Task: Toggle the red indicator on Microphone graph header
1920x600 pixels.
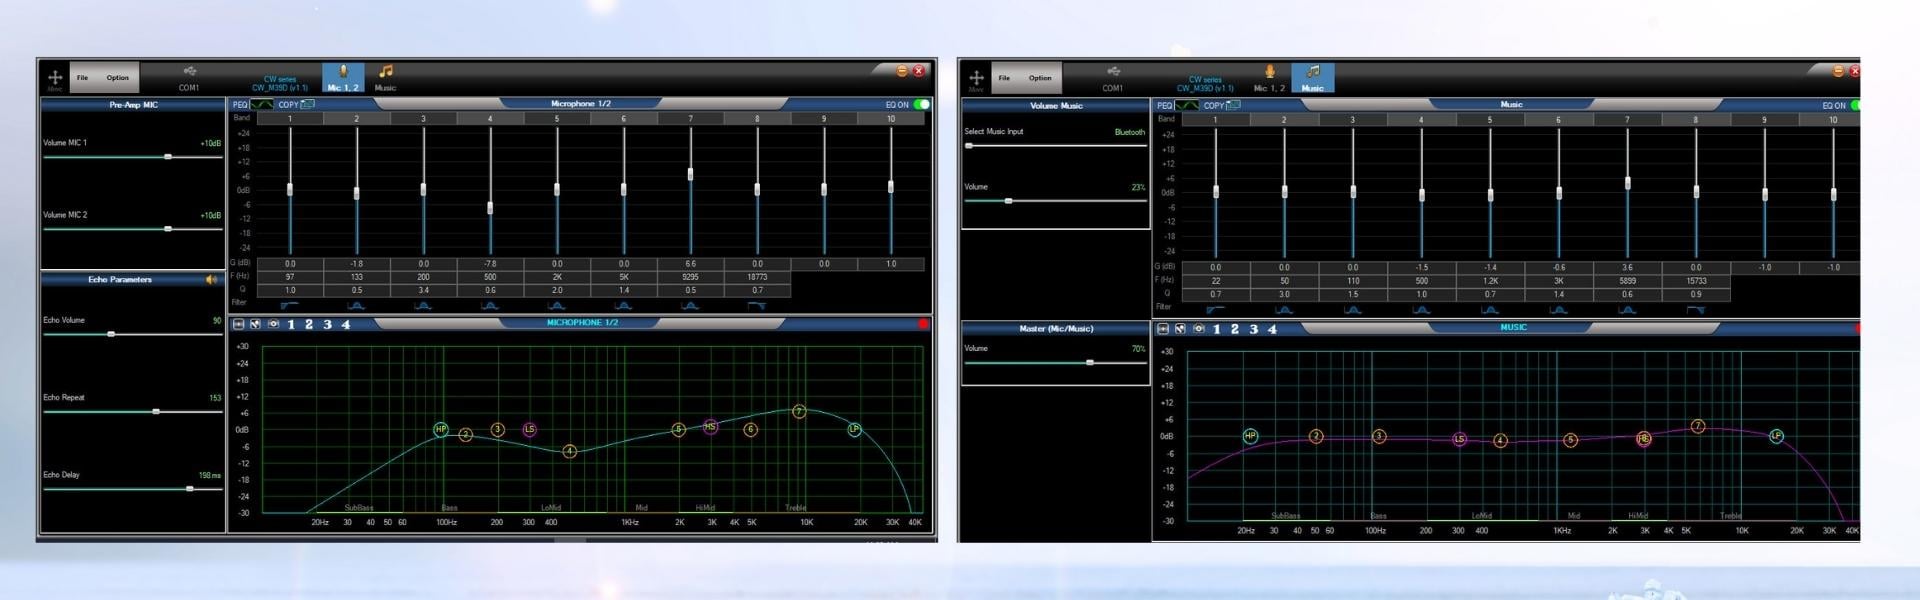Action: 923,324
